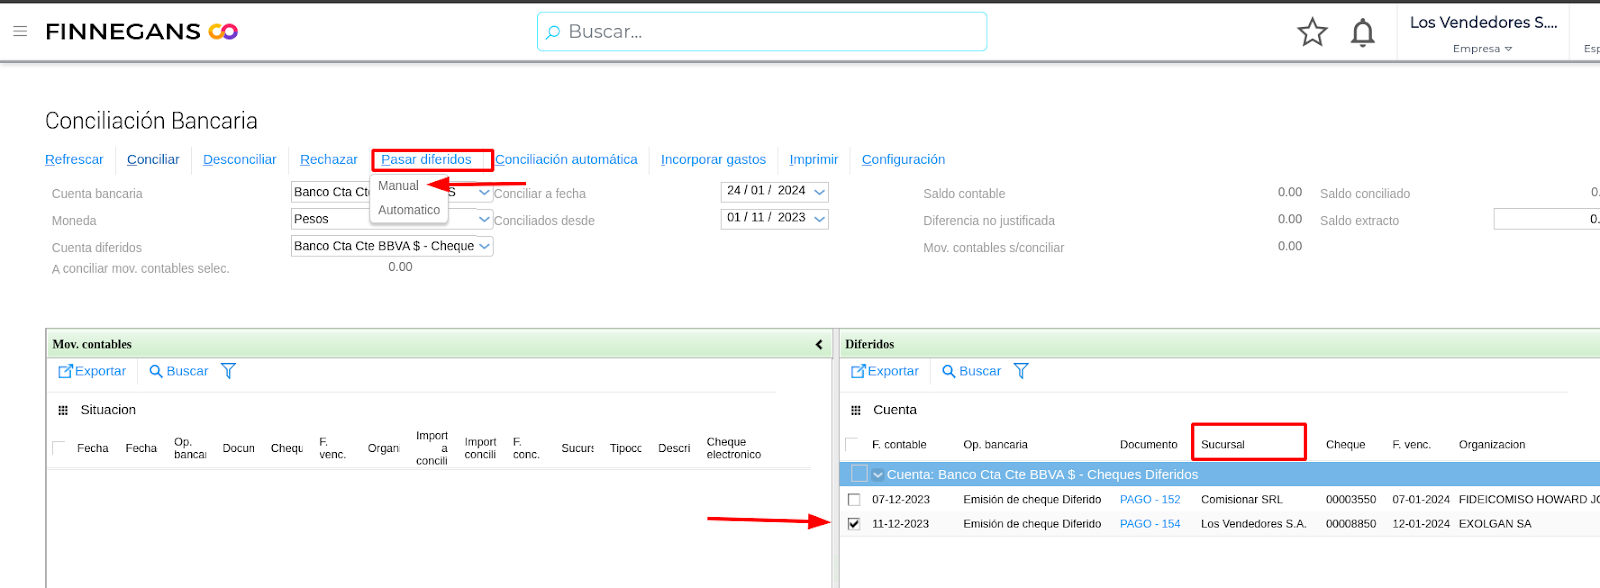Sort by Organizacion column header
Viewport: 1600px width, 588px height.
point(1491,444)
